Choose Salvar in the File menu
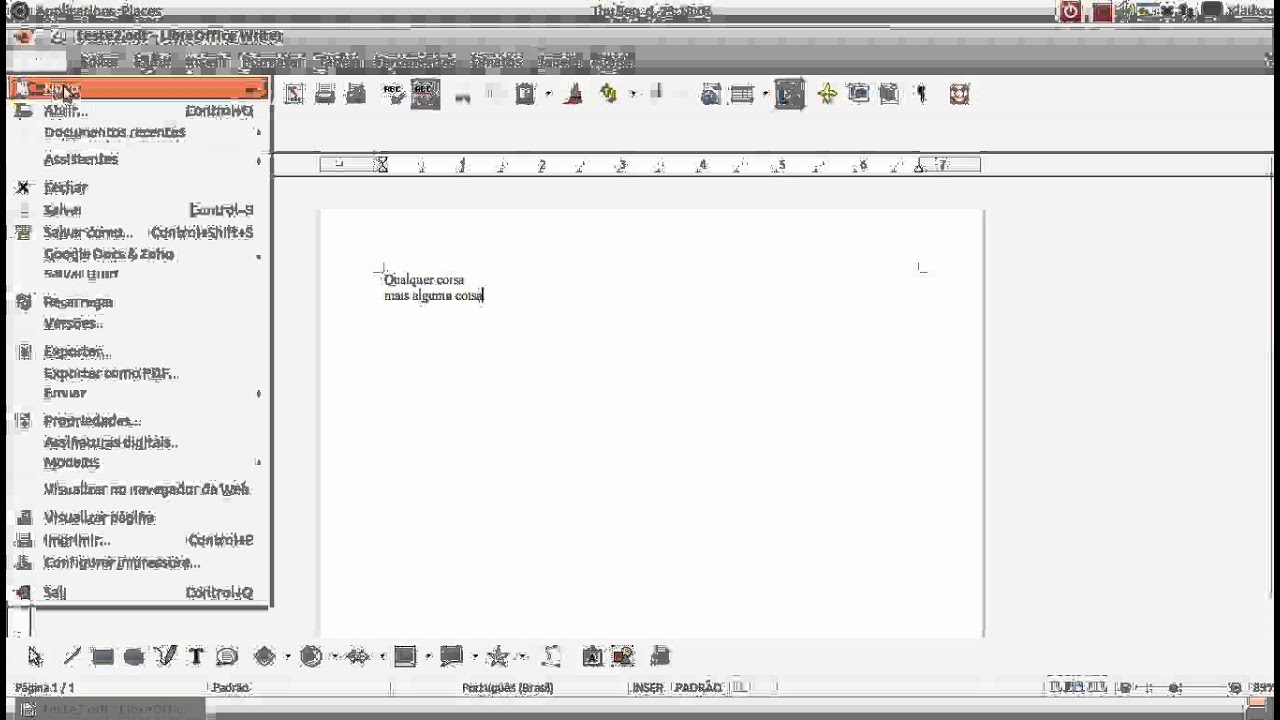This screenshot has width=1280, height=720. click(x=139, y=210)
